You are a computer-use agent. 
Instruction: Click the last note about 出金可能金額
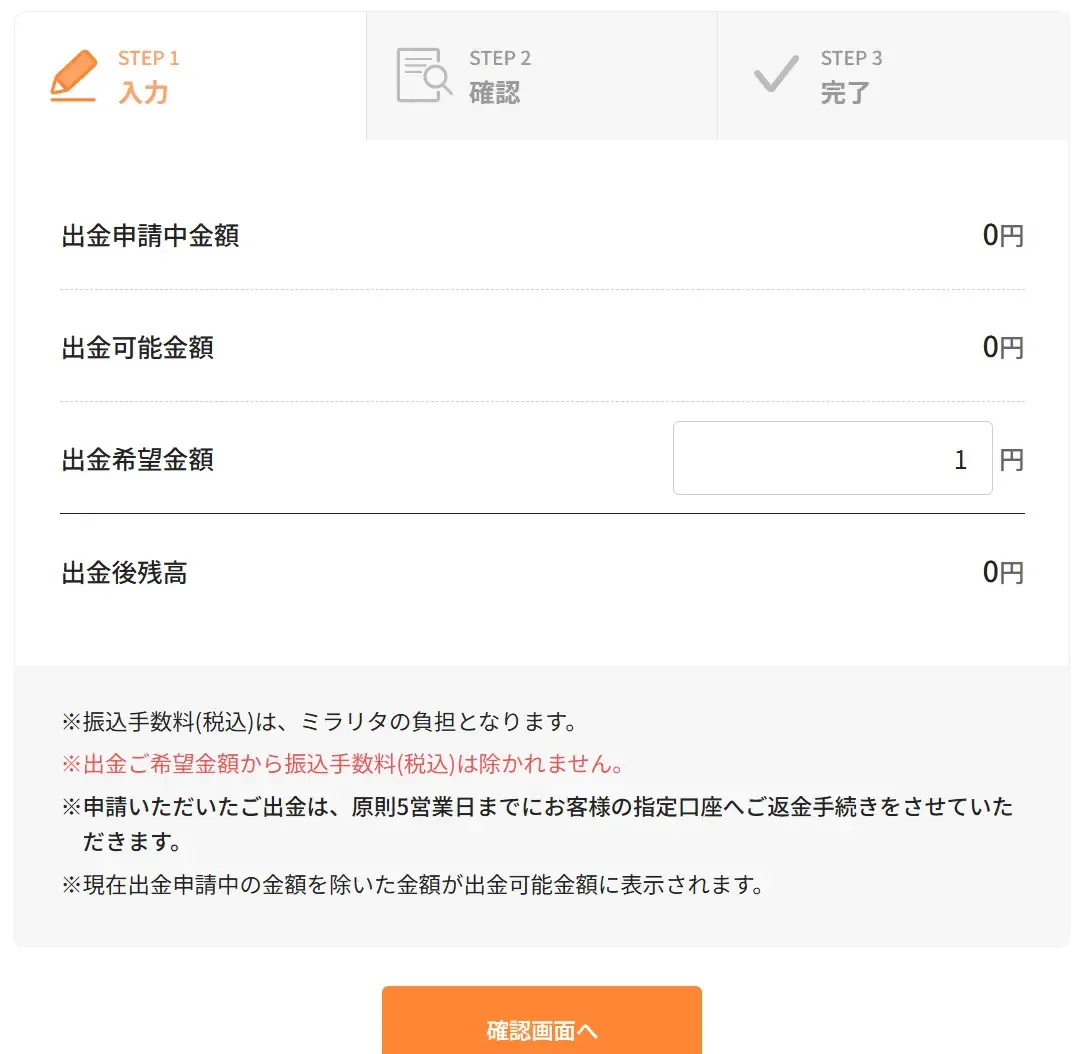pyautogui.click(x=415, y=884)
